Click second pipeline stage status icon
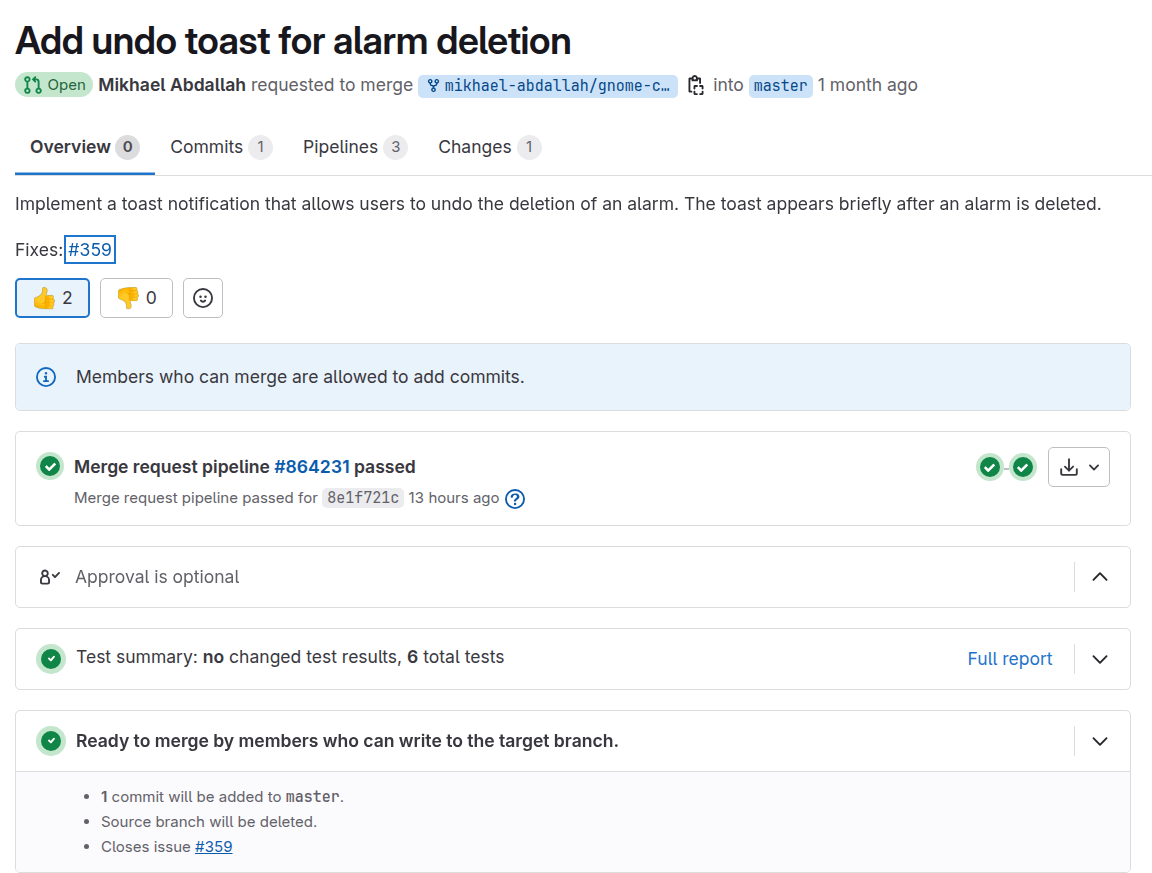This screenshot has height=873, width=1152. (1023, 467)
